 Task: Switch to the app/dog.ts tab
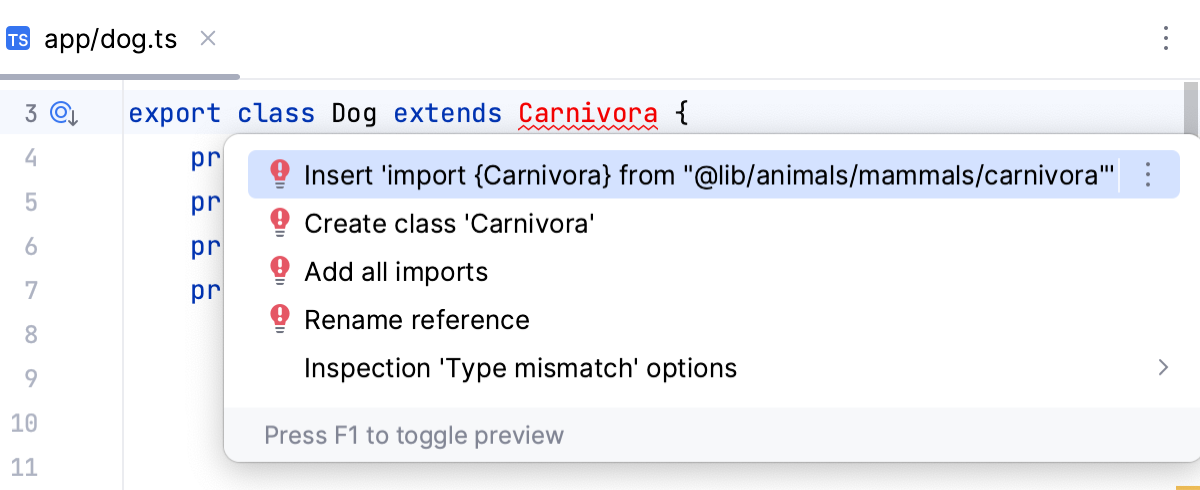[110, 40]
